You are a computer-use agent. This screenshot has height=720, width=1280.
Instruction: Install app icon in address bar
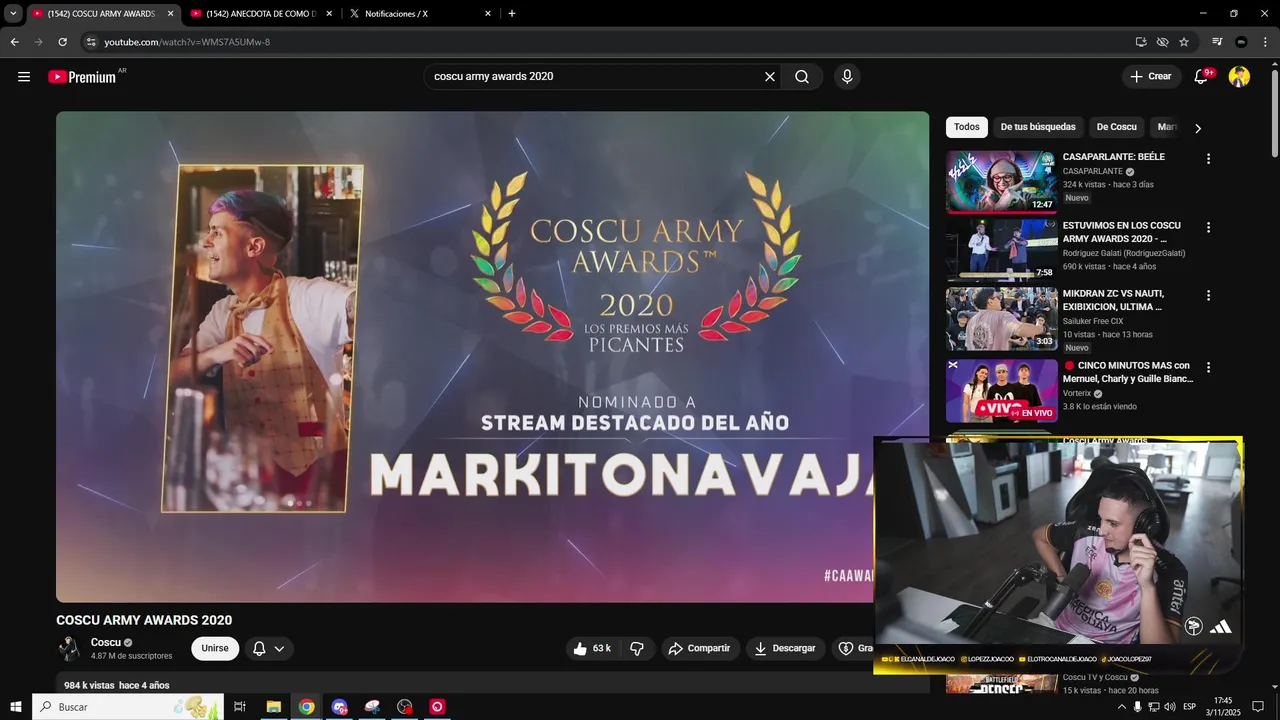1141,42
